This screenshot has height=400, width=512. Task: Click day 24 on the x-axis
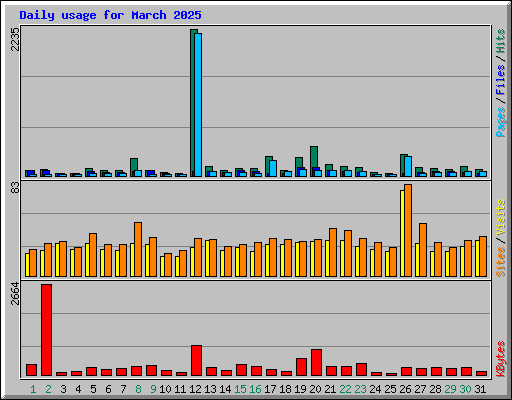(x=375, y=389)
